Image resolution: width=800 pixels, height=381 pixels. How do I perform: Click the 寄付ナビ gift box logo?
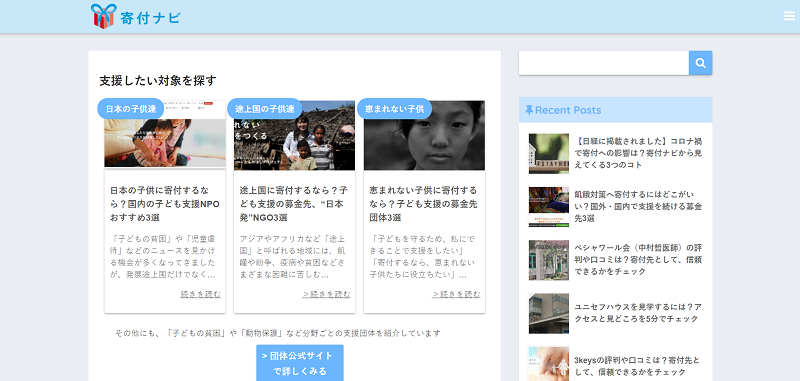[104, 16]
